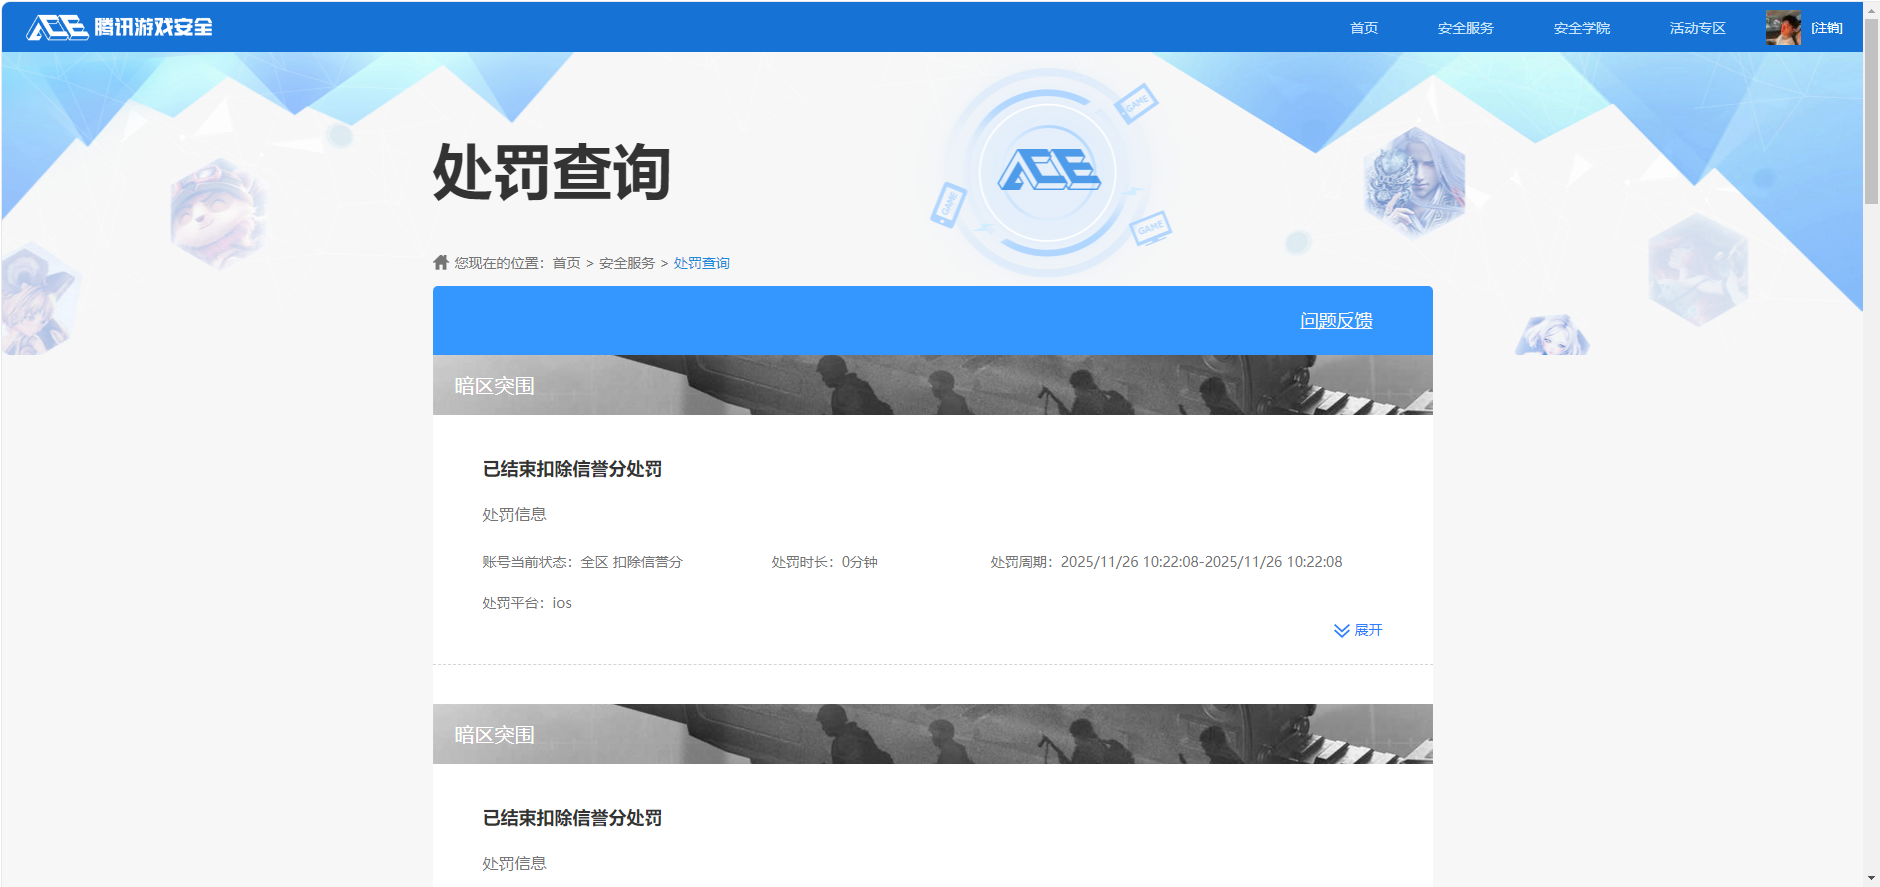
Task: Click 首页 in the breadcrumb trail
Action: tap(566, 263)
